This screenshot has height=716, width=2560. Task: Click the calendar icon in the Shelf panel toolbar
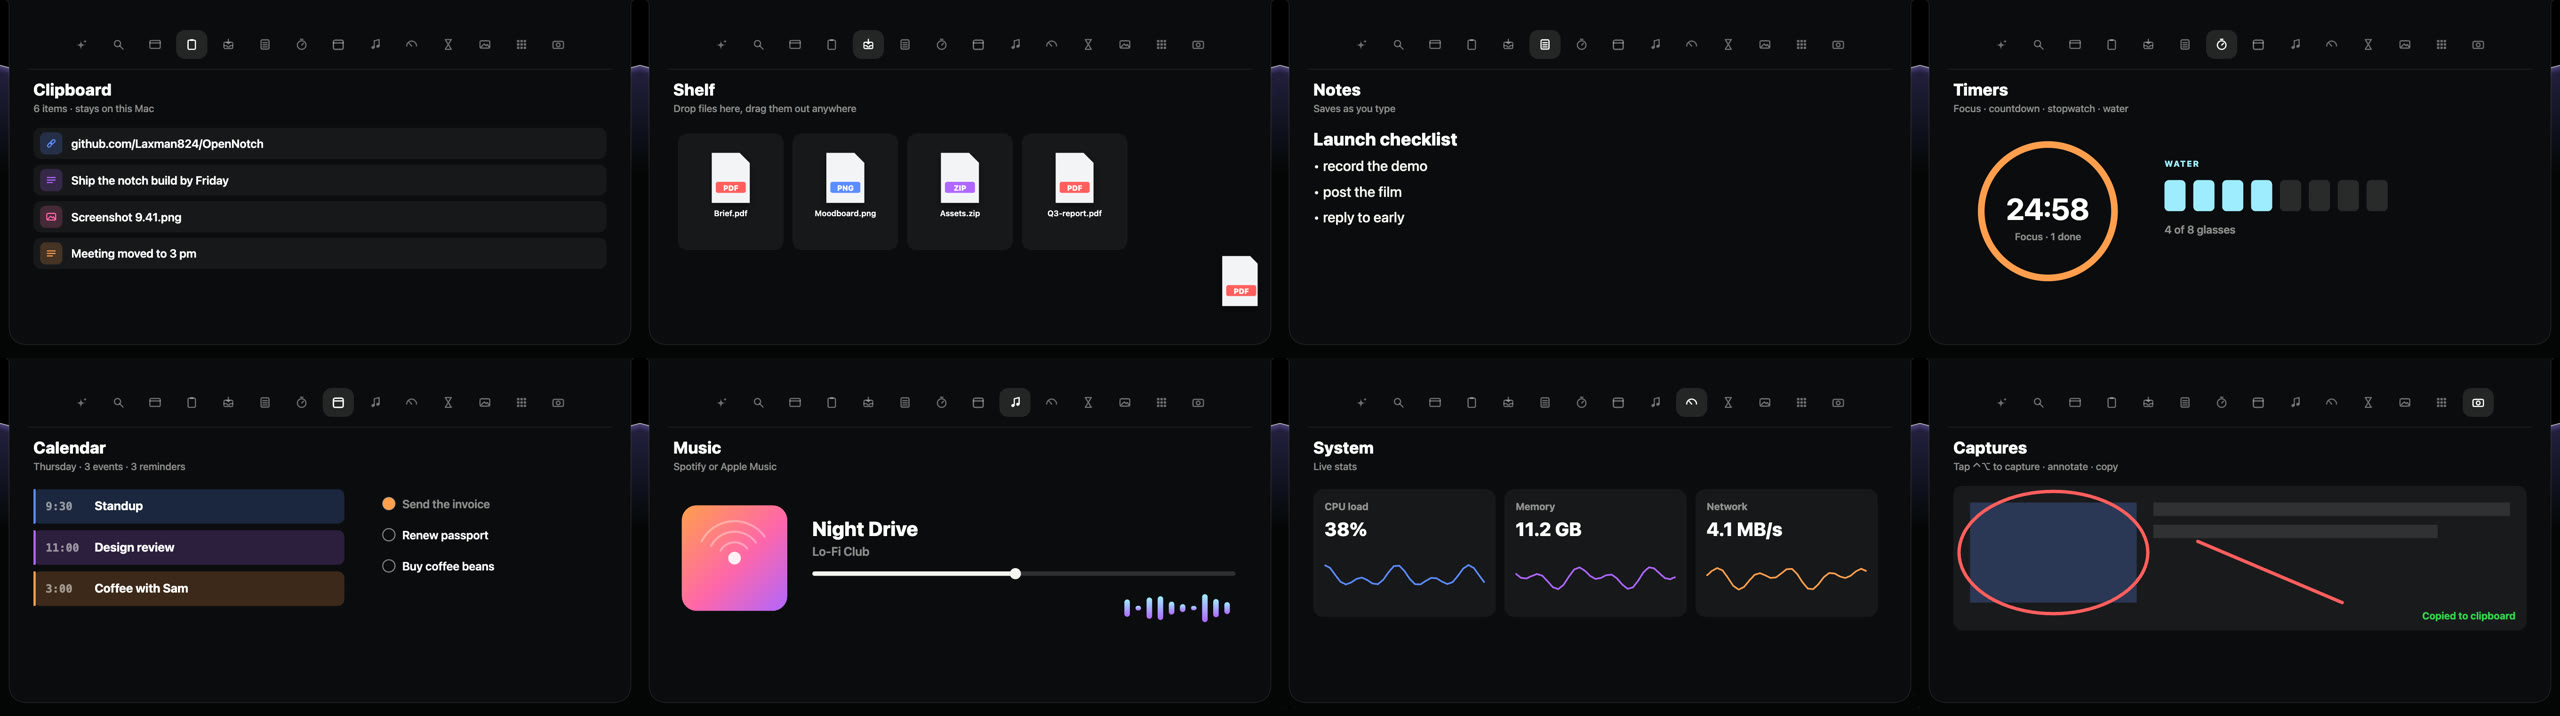(978, 45)
